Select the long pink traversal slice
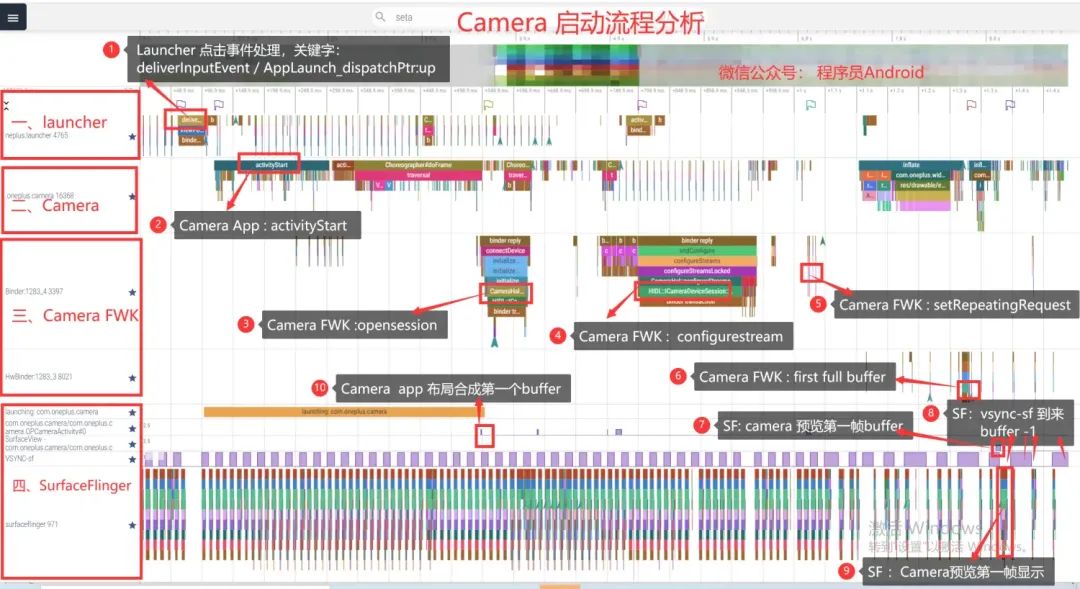 tap(418, 176)
